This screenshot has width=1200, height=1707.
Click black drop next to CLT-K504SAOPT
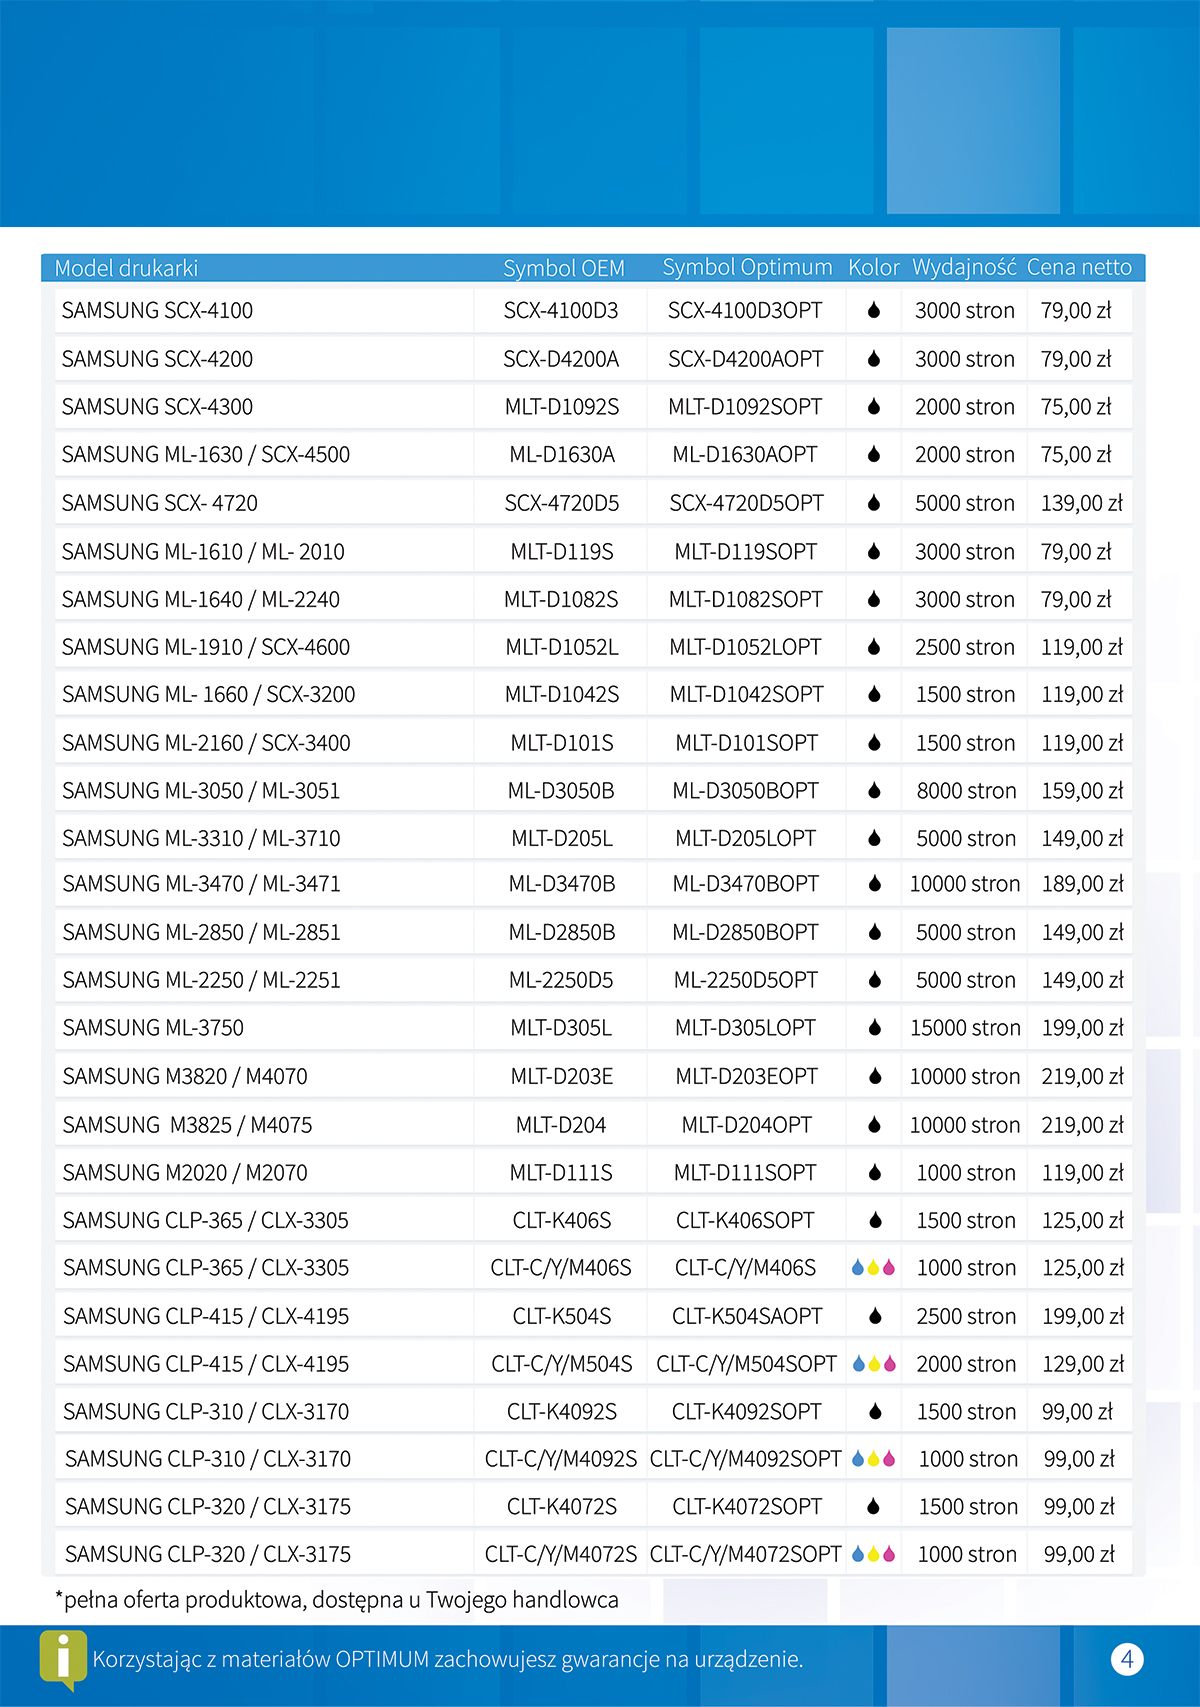[876, 1316]
